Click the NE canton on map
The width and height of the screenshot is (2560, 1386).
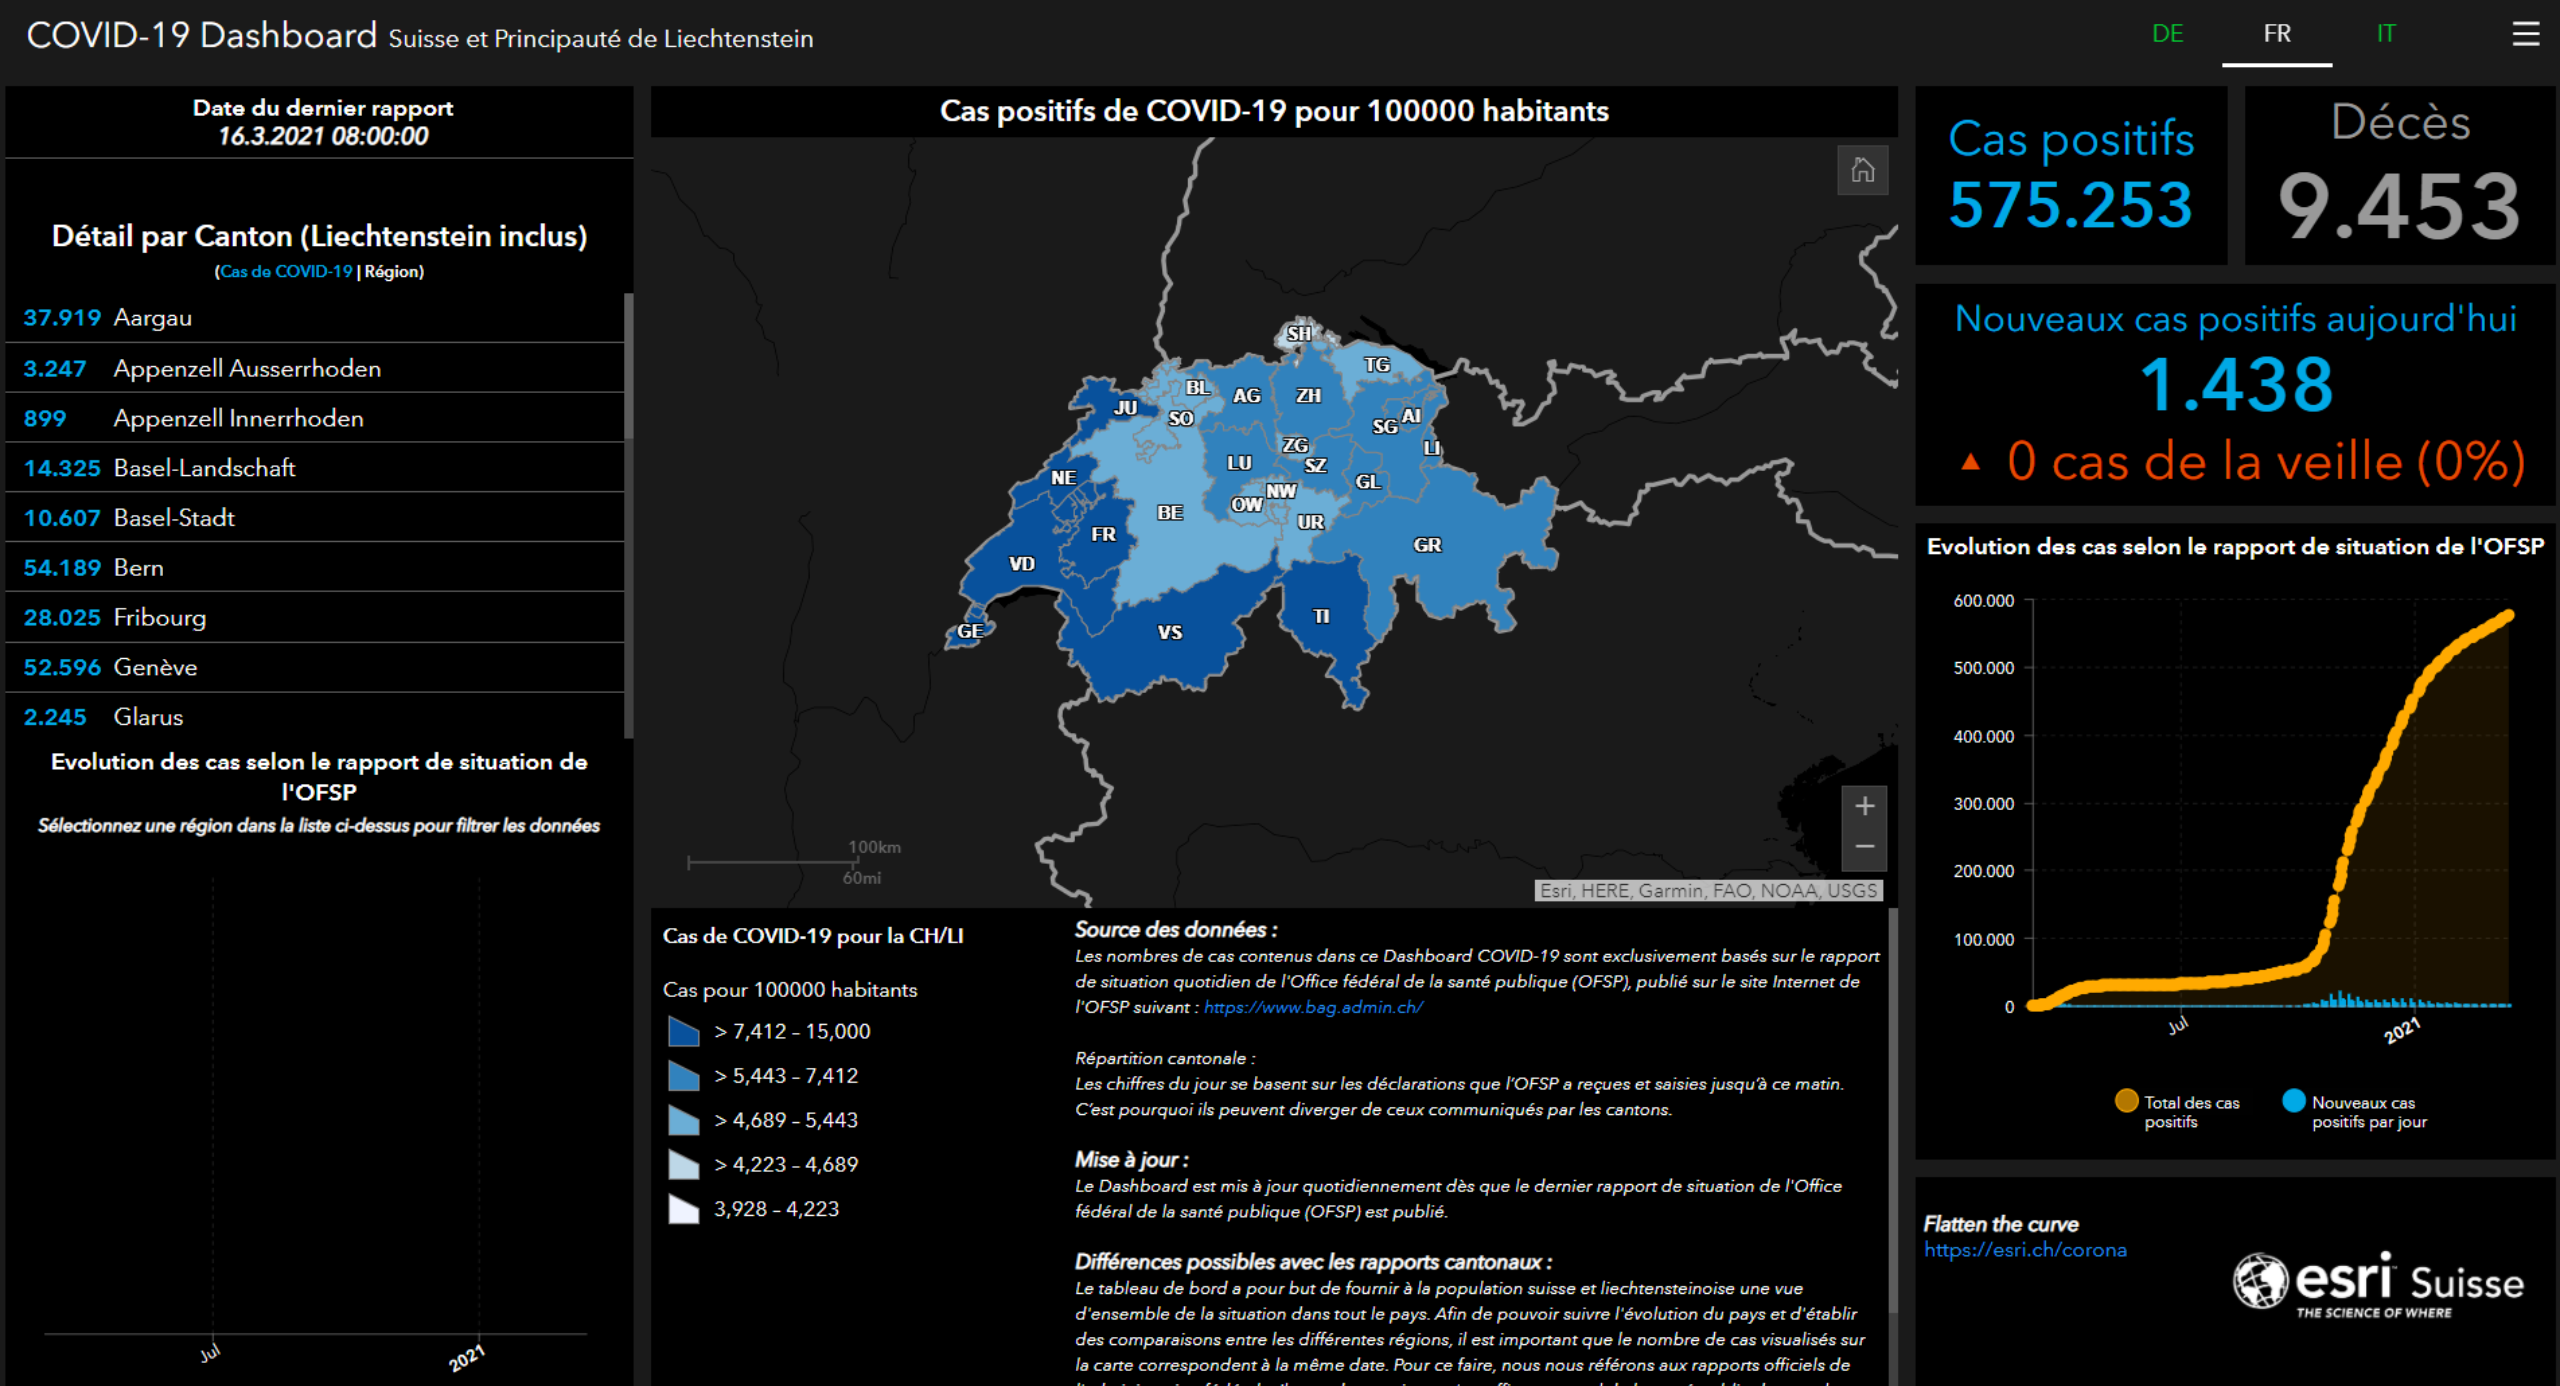(x=1063, y=478)
